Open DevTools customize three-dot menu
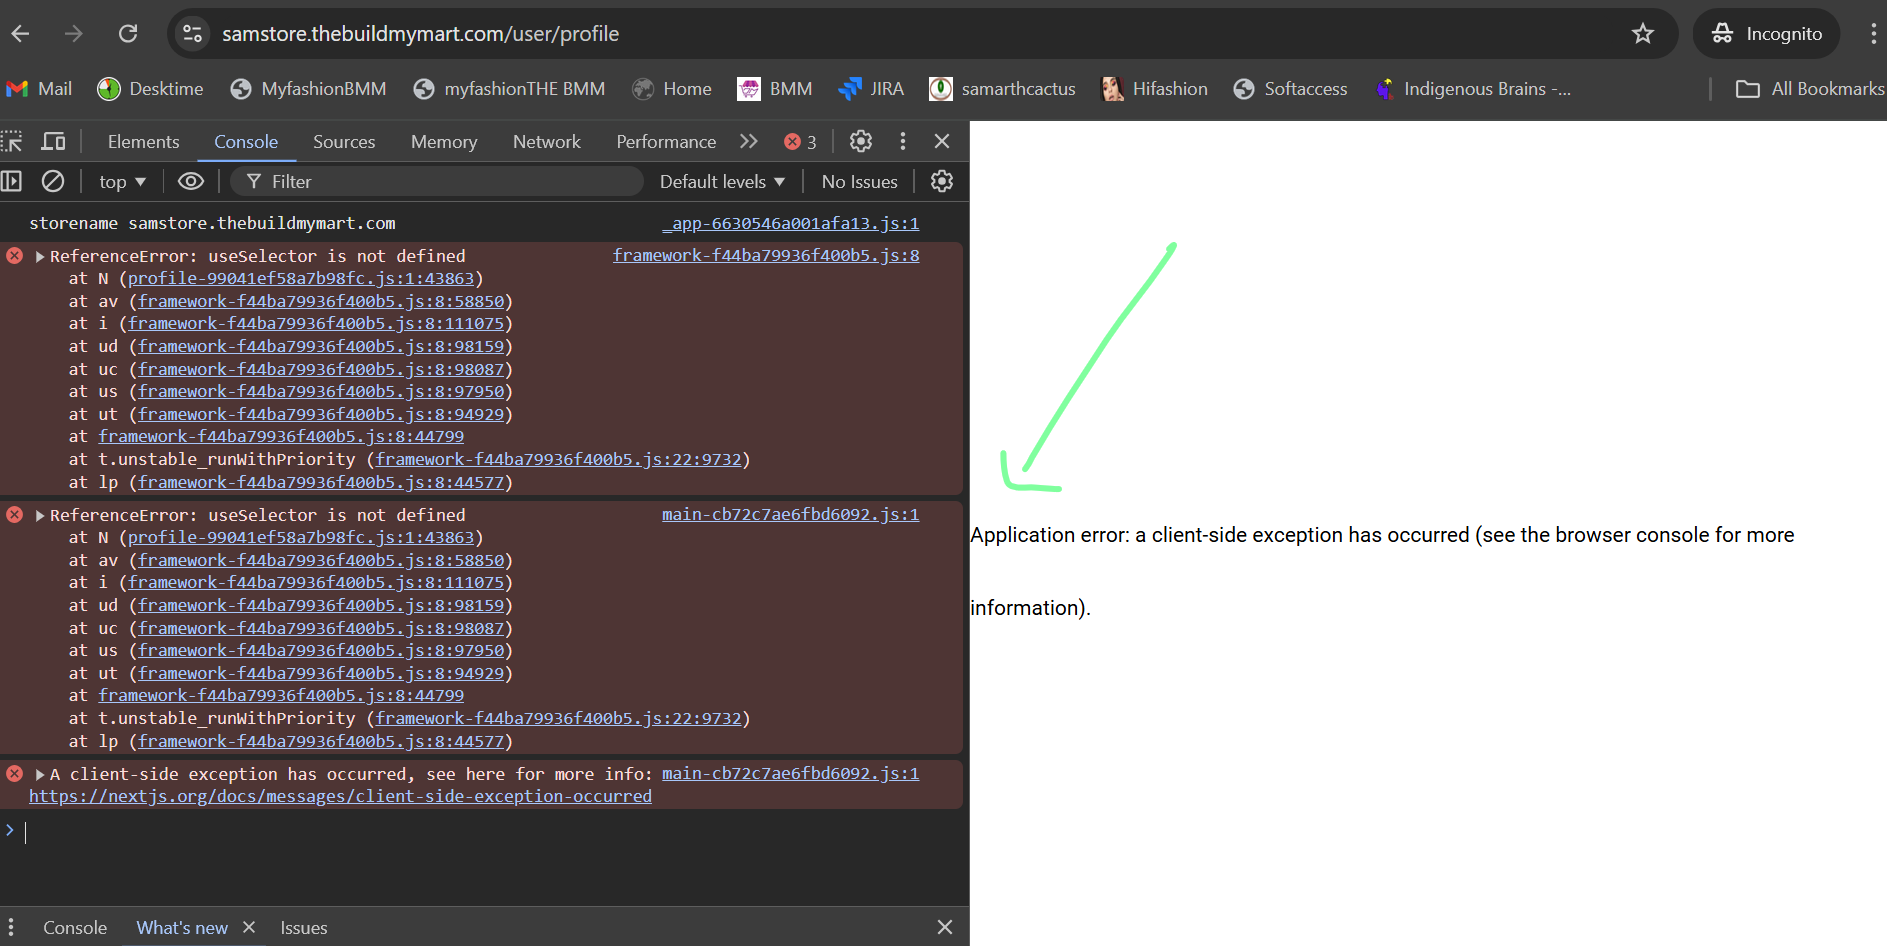The height and width of the screenshot is (946, 1887). click(903, 142)
